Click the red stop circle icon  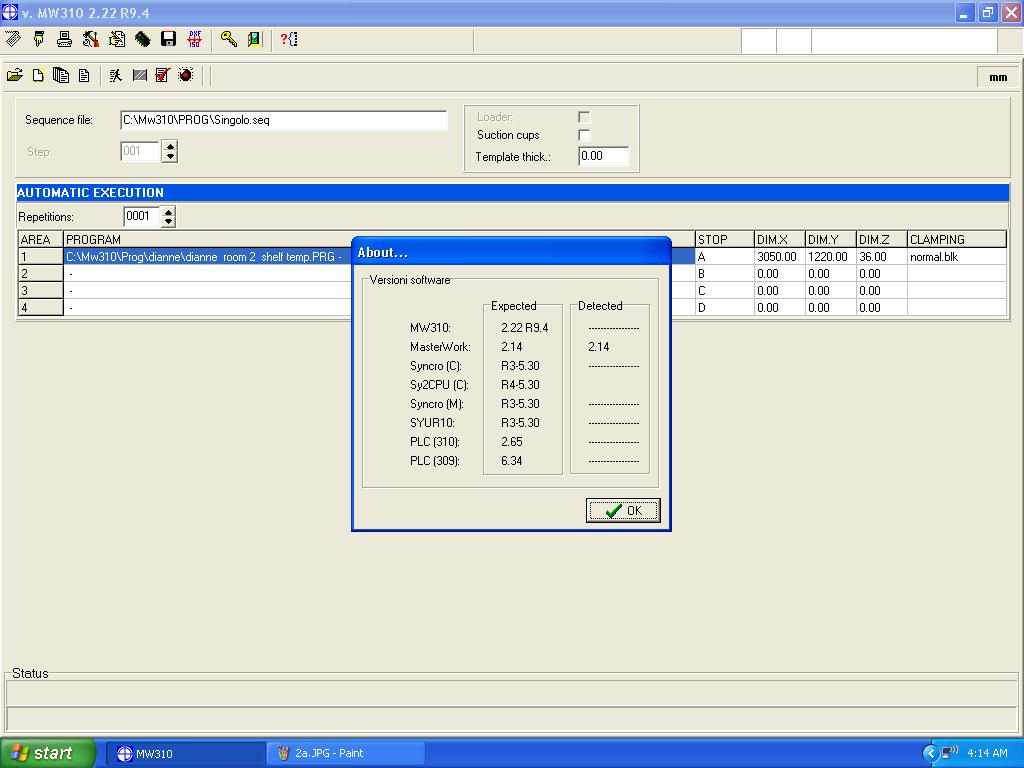pos(186,76)
